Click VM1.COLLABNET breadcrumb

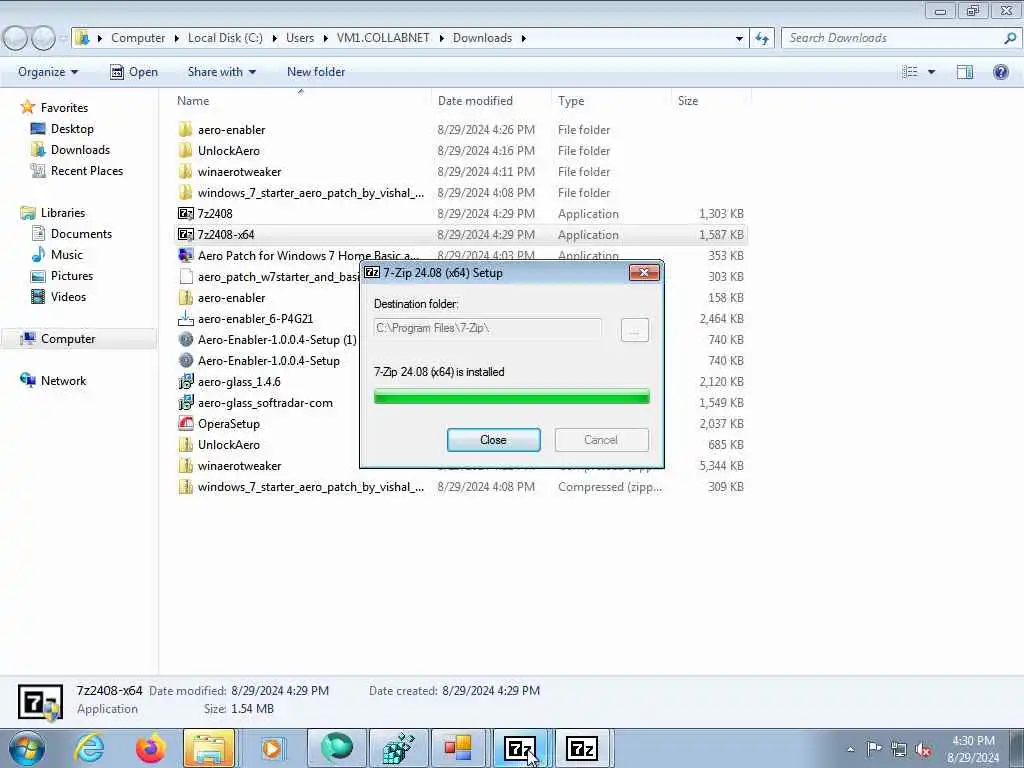[x=383, y=38]
